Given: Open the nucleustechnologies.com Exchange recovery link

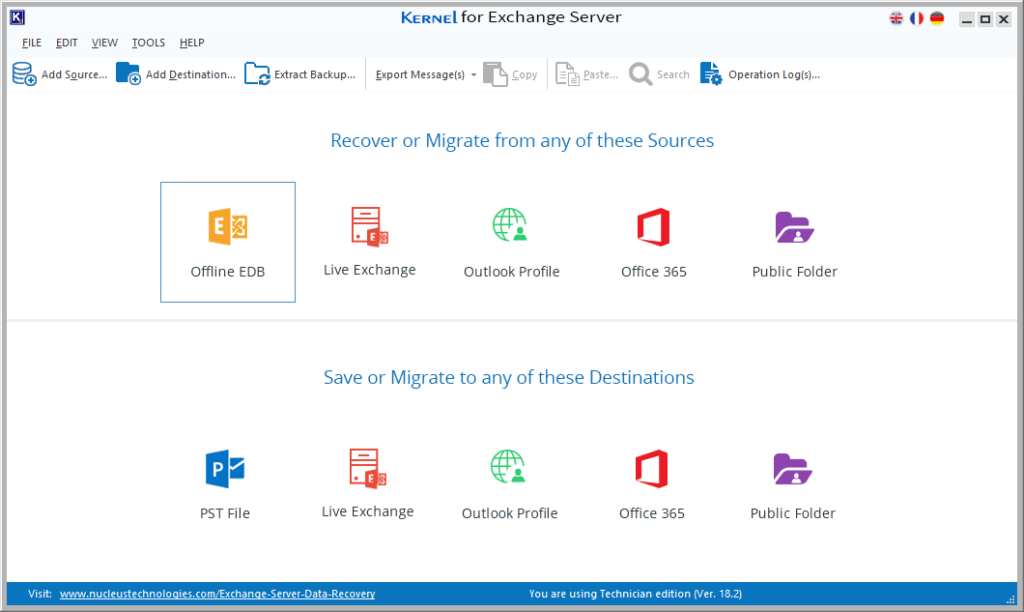Looking at the screenshot, I should click(x=217, y=594).
